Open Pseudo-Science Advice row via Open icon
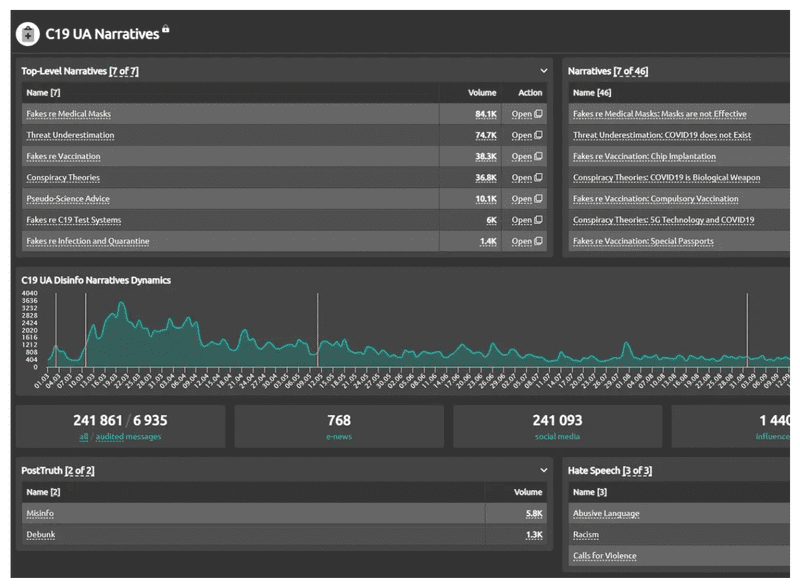 click(x=538, y=199)
